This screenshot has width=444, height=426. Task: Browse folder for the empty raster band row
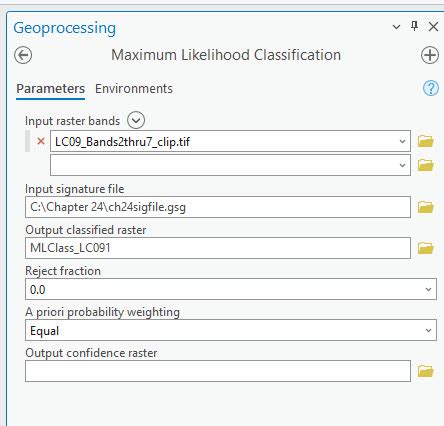point(426,165)
